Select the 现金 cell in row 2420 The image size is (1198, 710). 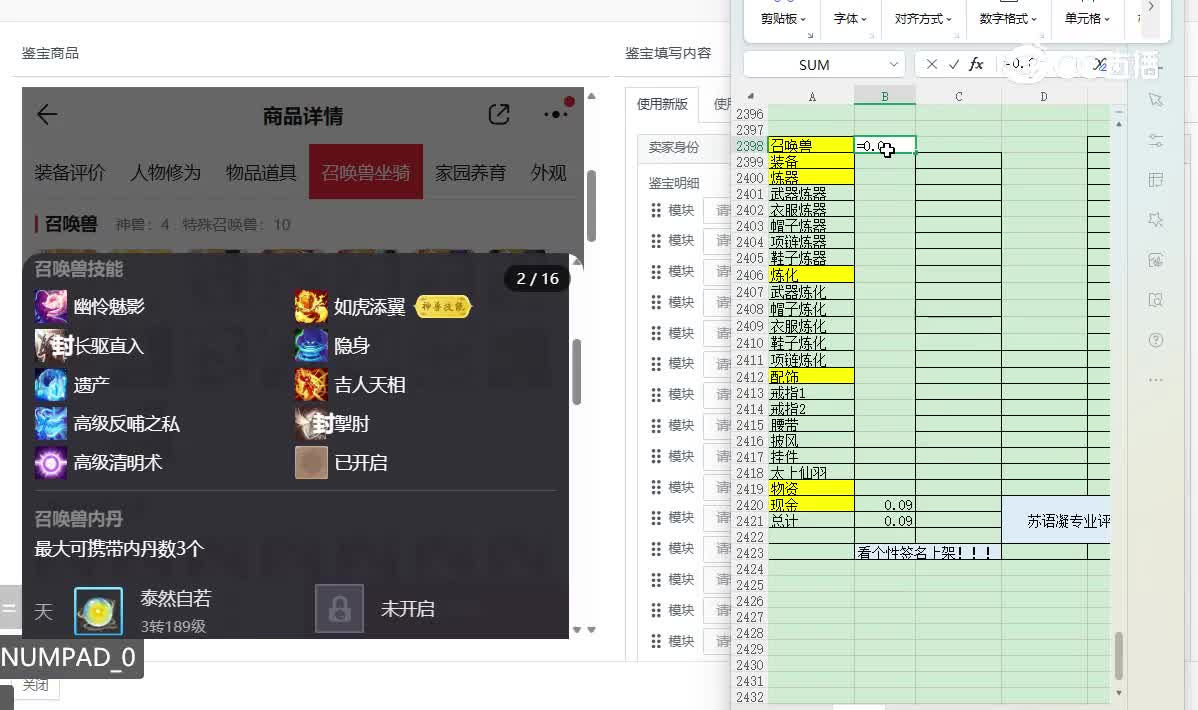point(811,504)
